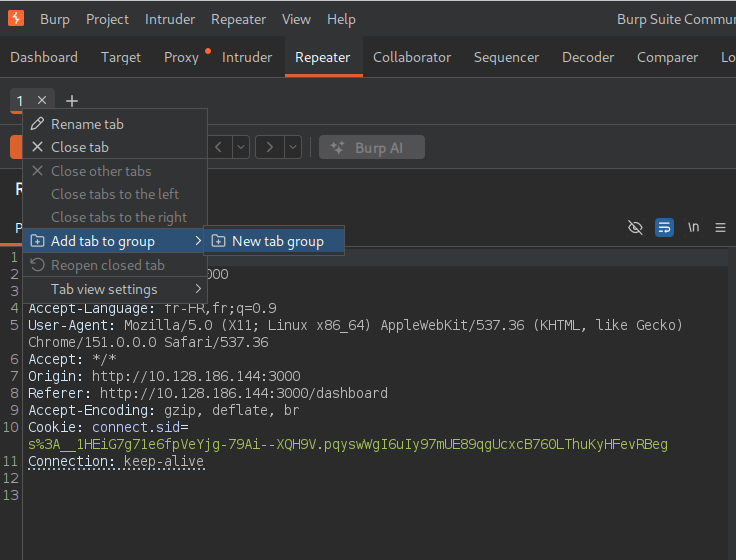Open the Repeater menu in menu bar
This screenshot has height=560, width=736.
(238, 19)
